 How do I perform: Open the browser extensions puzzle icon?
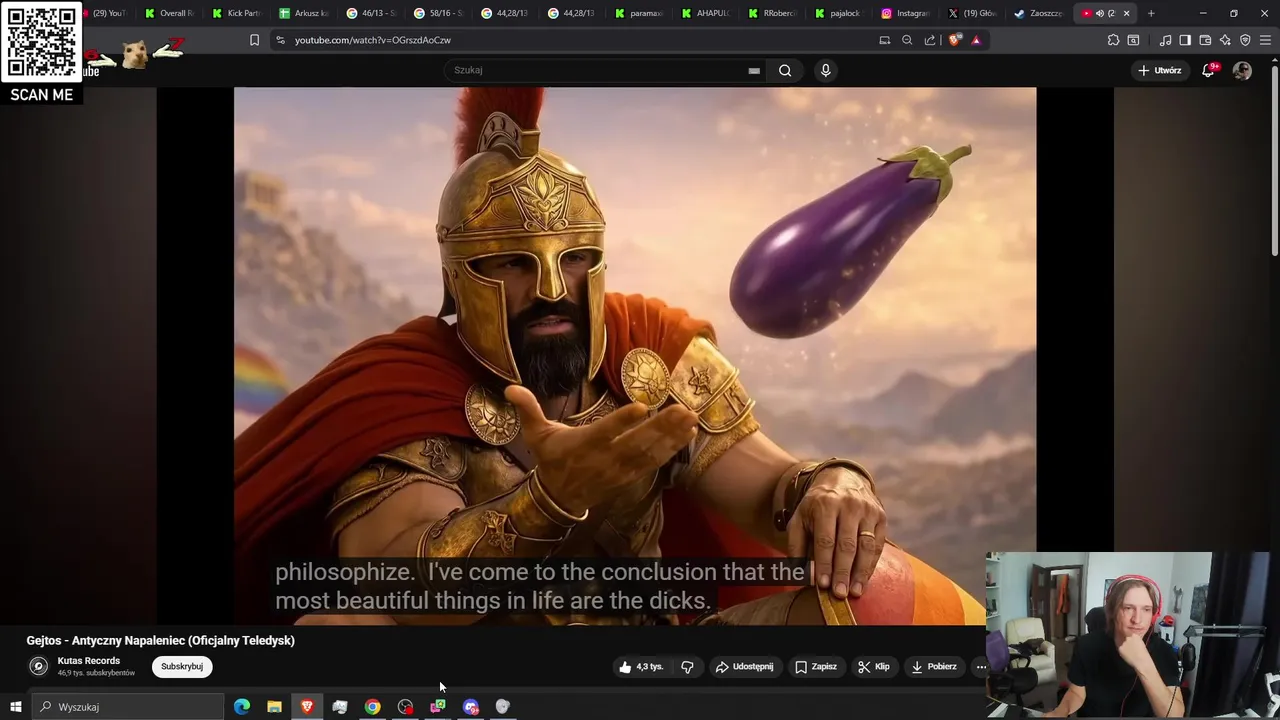point(1113,40)
